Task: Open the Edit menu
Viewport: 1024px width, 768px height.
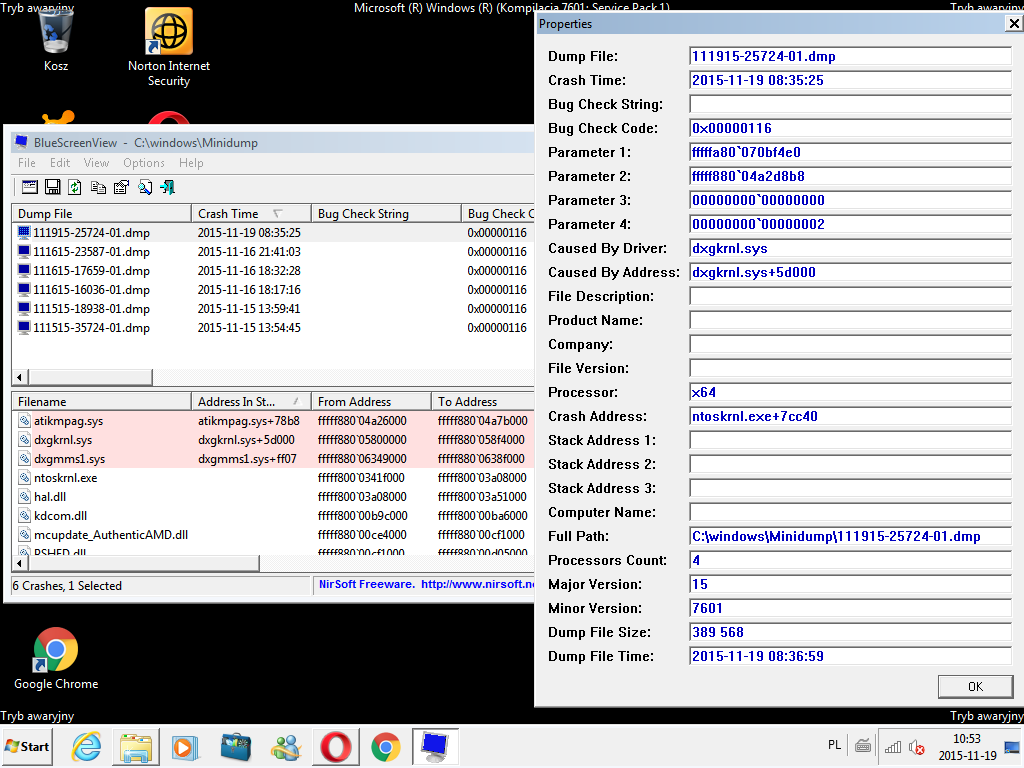Action: click(60, 163)
